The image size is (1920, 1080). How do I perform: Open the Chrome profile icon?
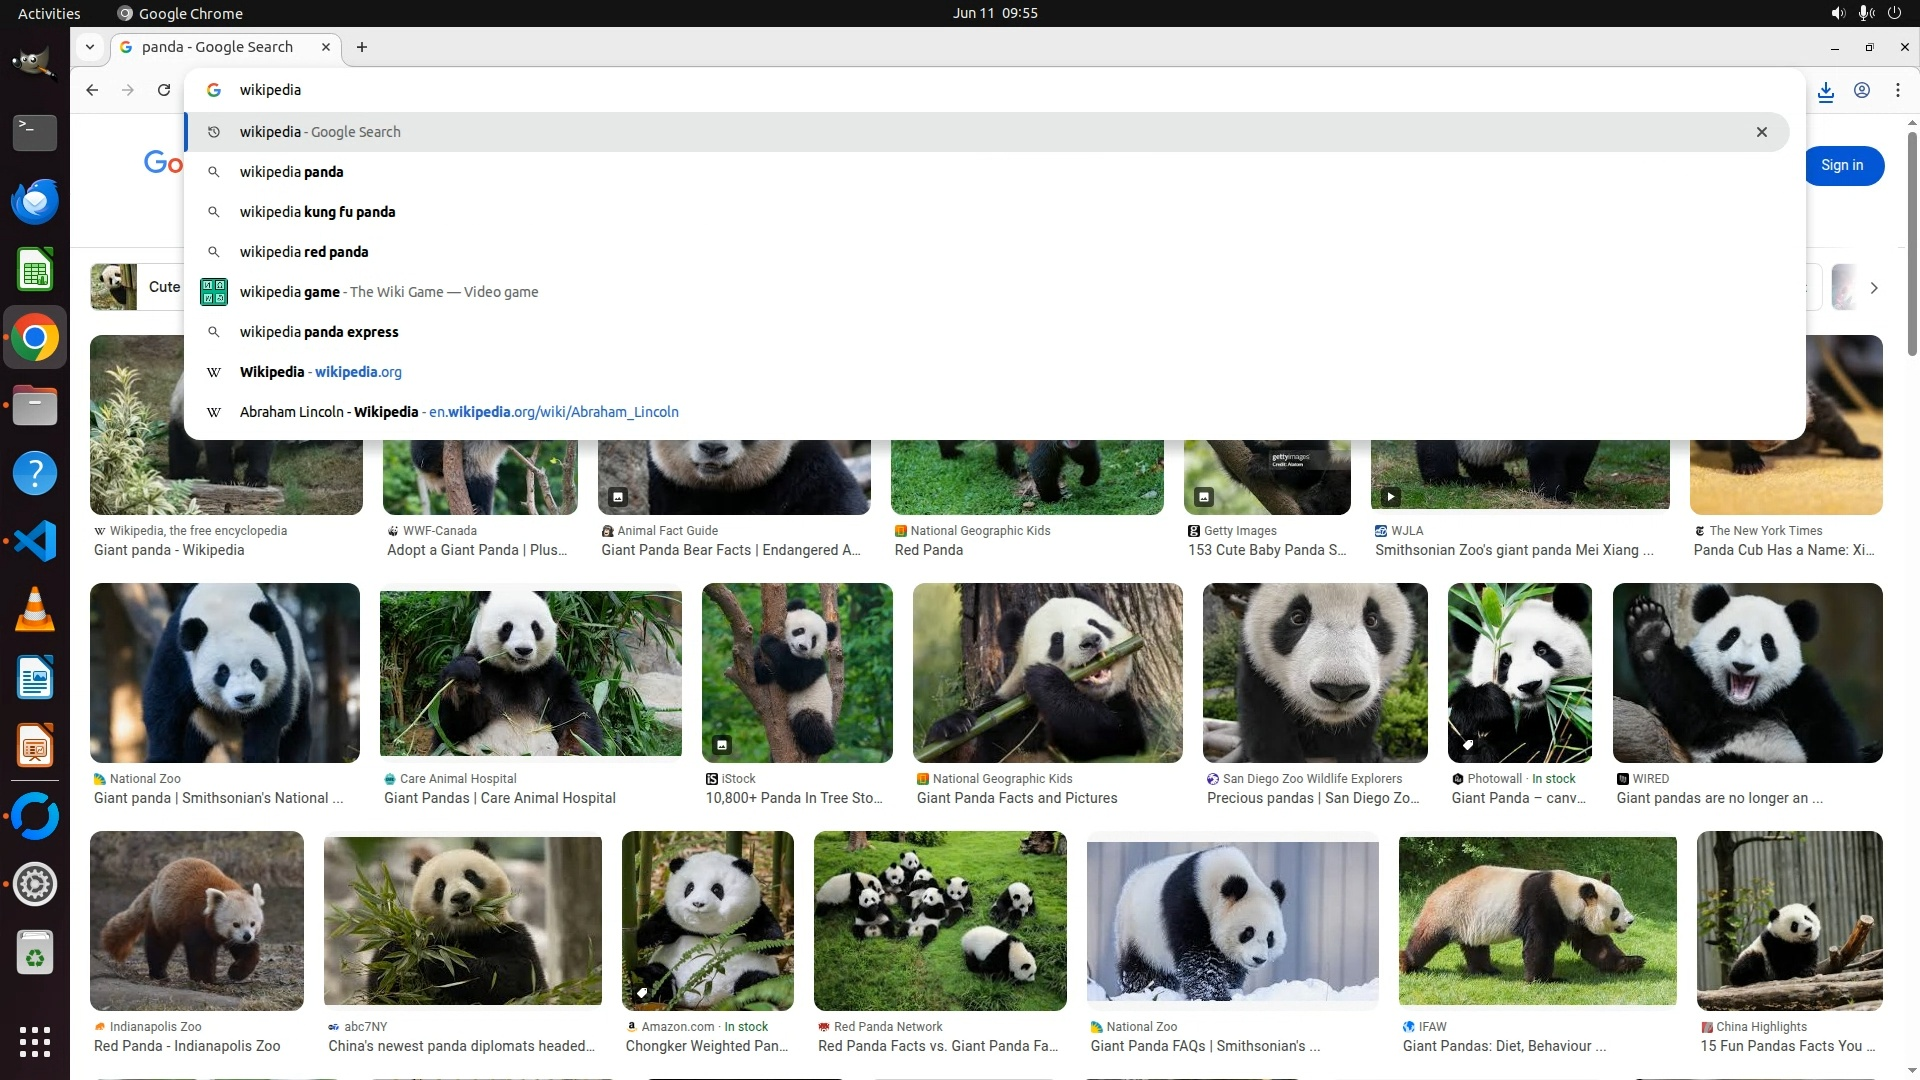click(1862, 90)
